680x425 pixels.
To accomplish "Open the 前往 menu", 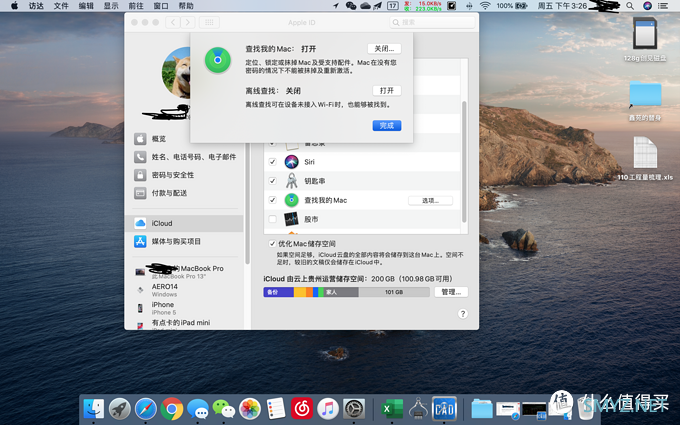I will coord(136,6).
